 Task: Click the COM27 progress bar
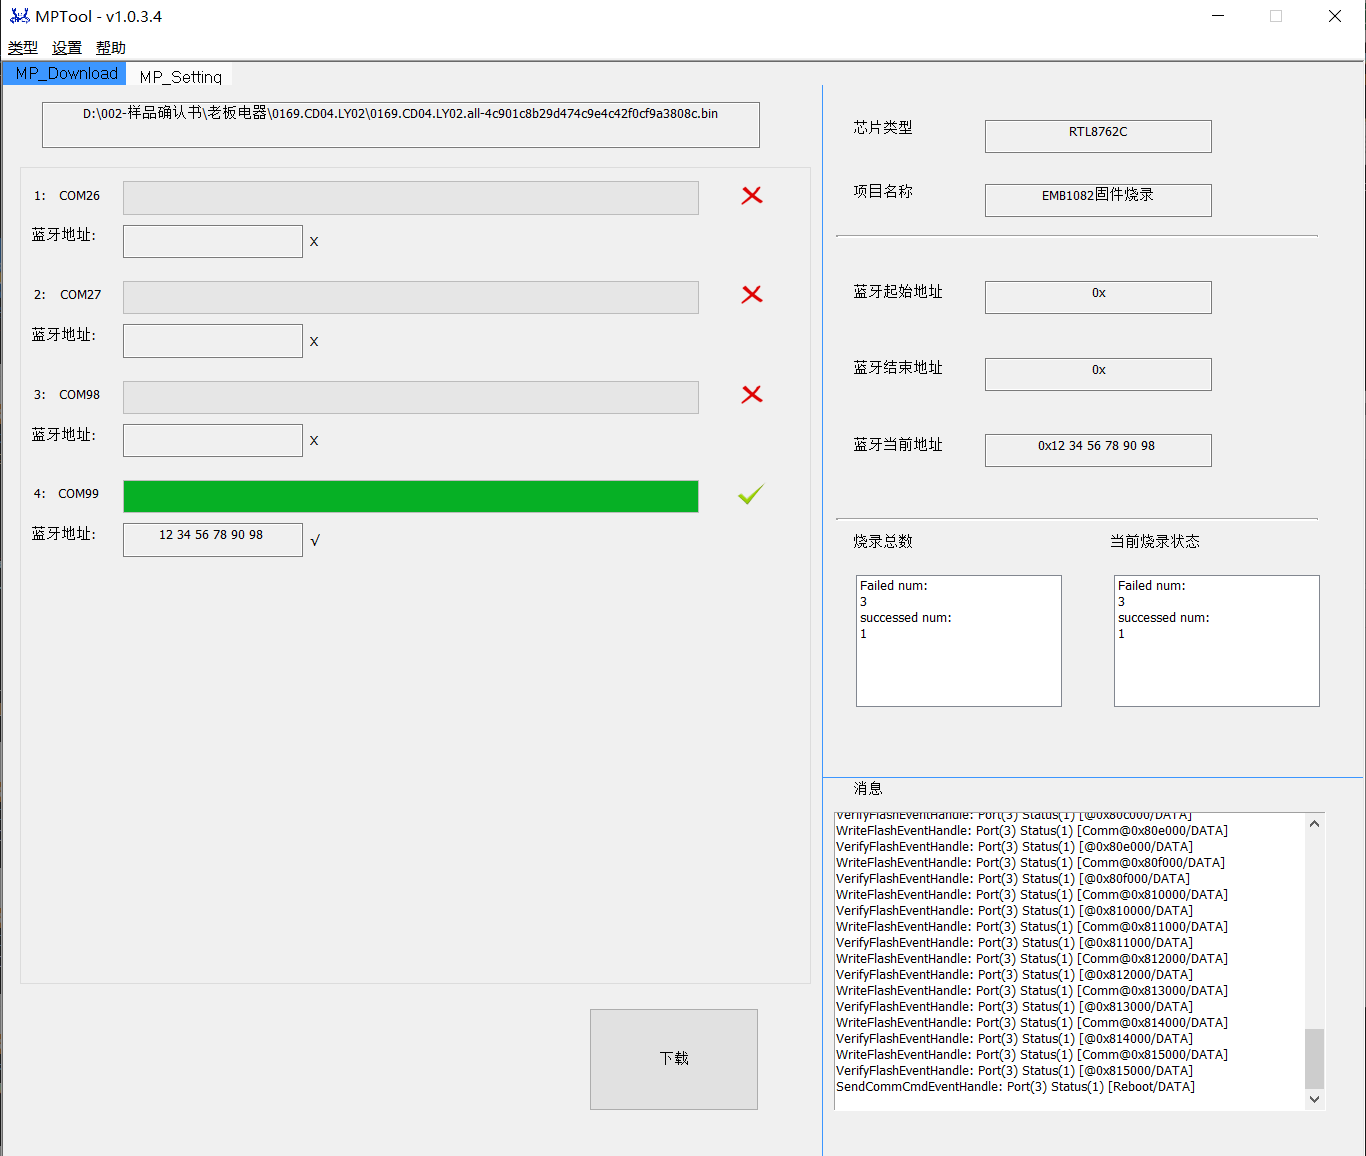coord(411,297)
